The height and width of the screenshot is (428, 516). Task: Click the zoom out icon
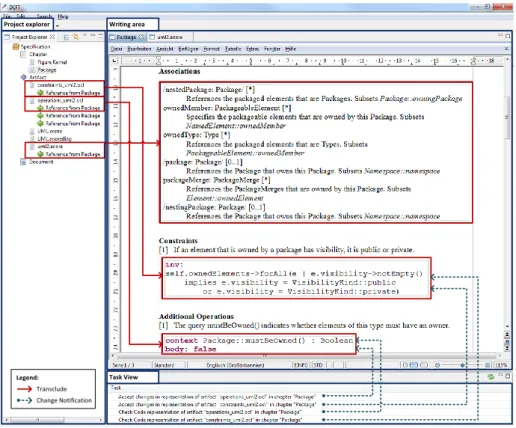coord(437,365)
